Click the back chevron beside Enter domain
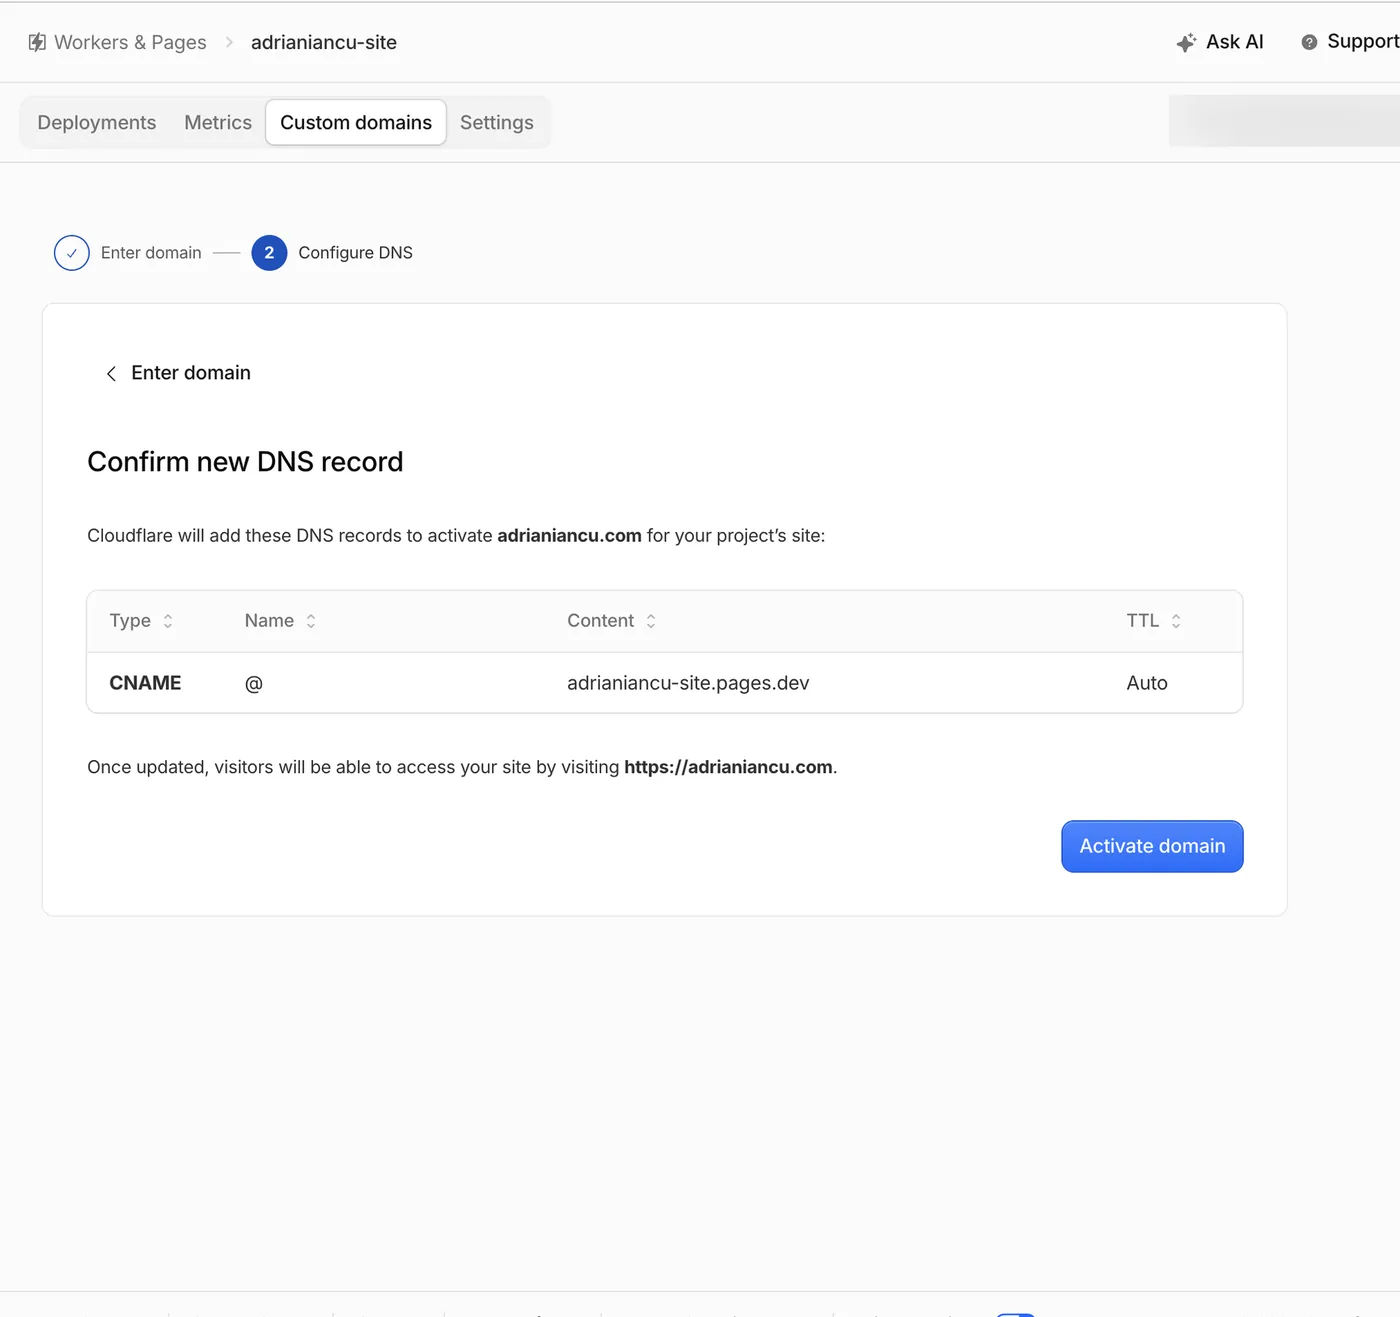This screenshot has width=1400, height=1317. 111,373
